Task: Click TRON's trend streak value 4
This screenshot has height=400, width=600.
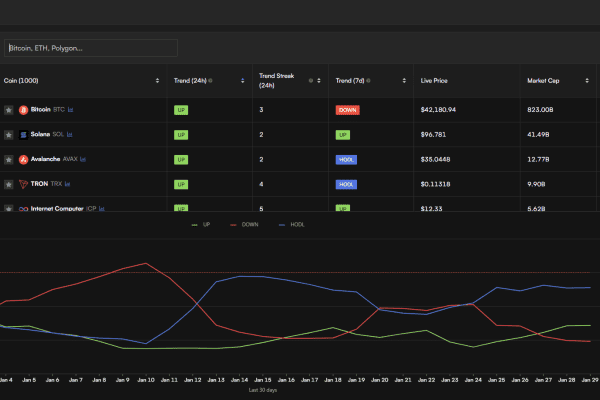Action: (x=261, y=184)
